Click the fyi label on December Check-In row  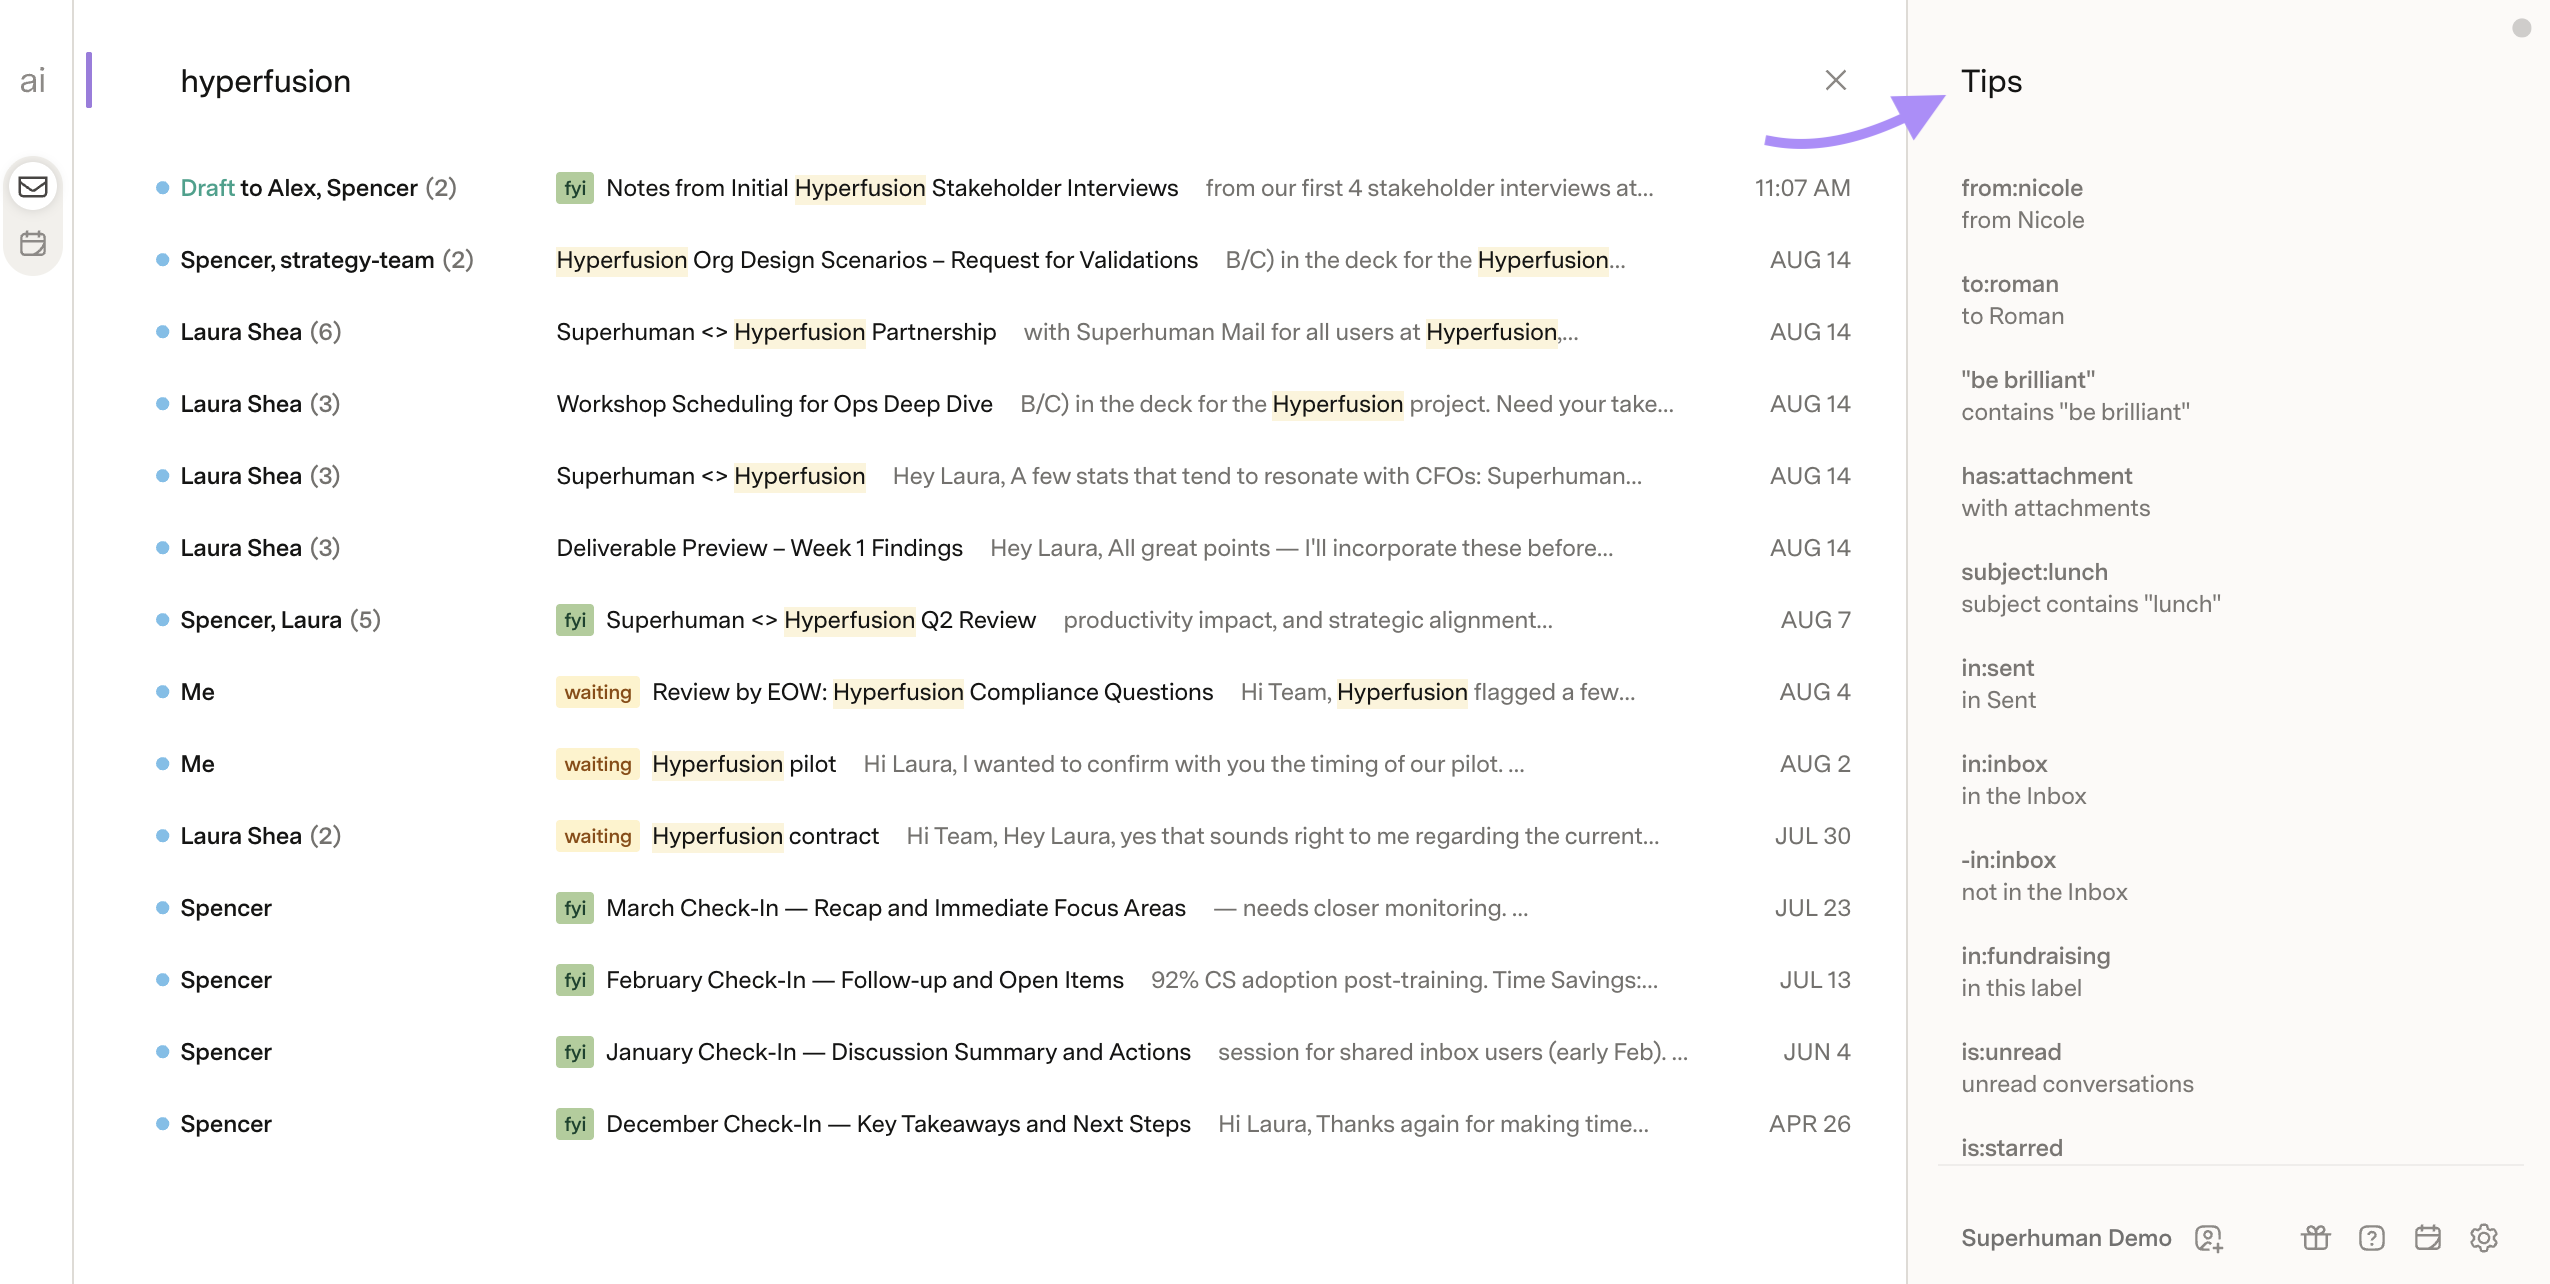pos(575,1124)
